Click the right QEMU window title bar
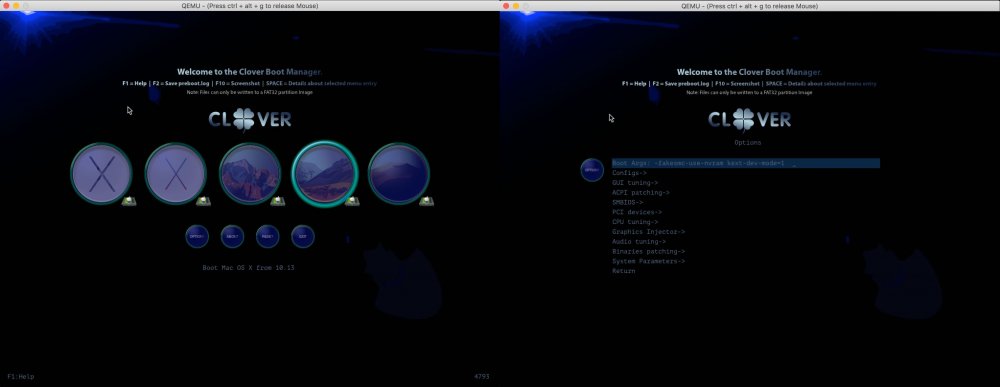 (750, 6)
